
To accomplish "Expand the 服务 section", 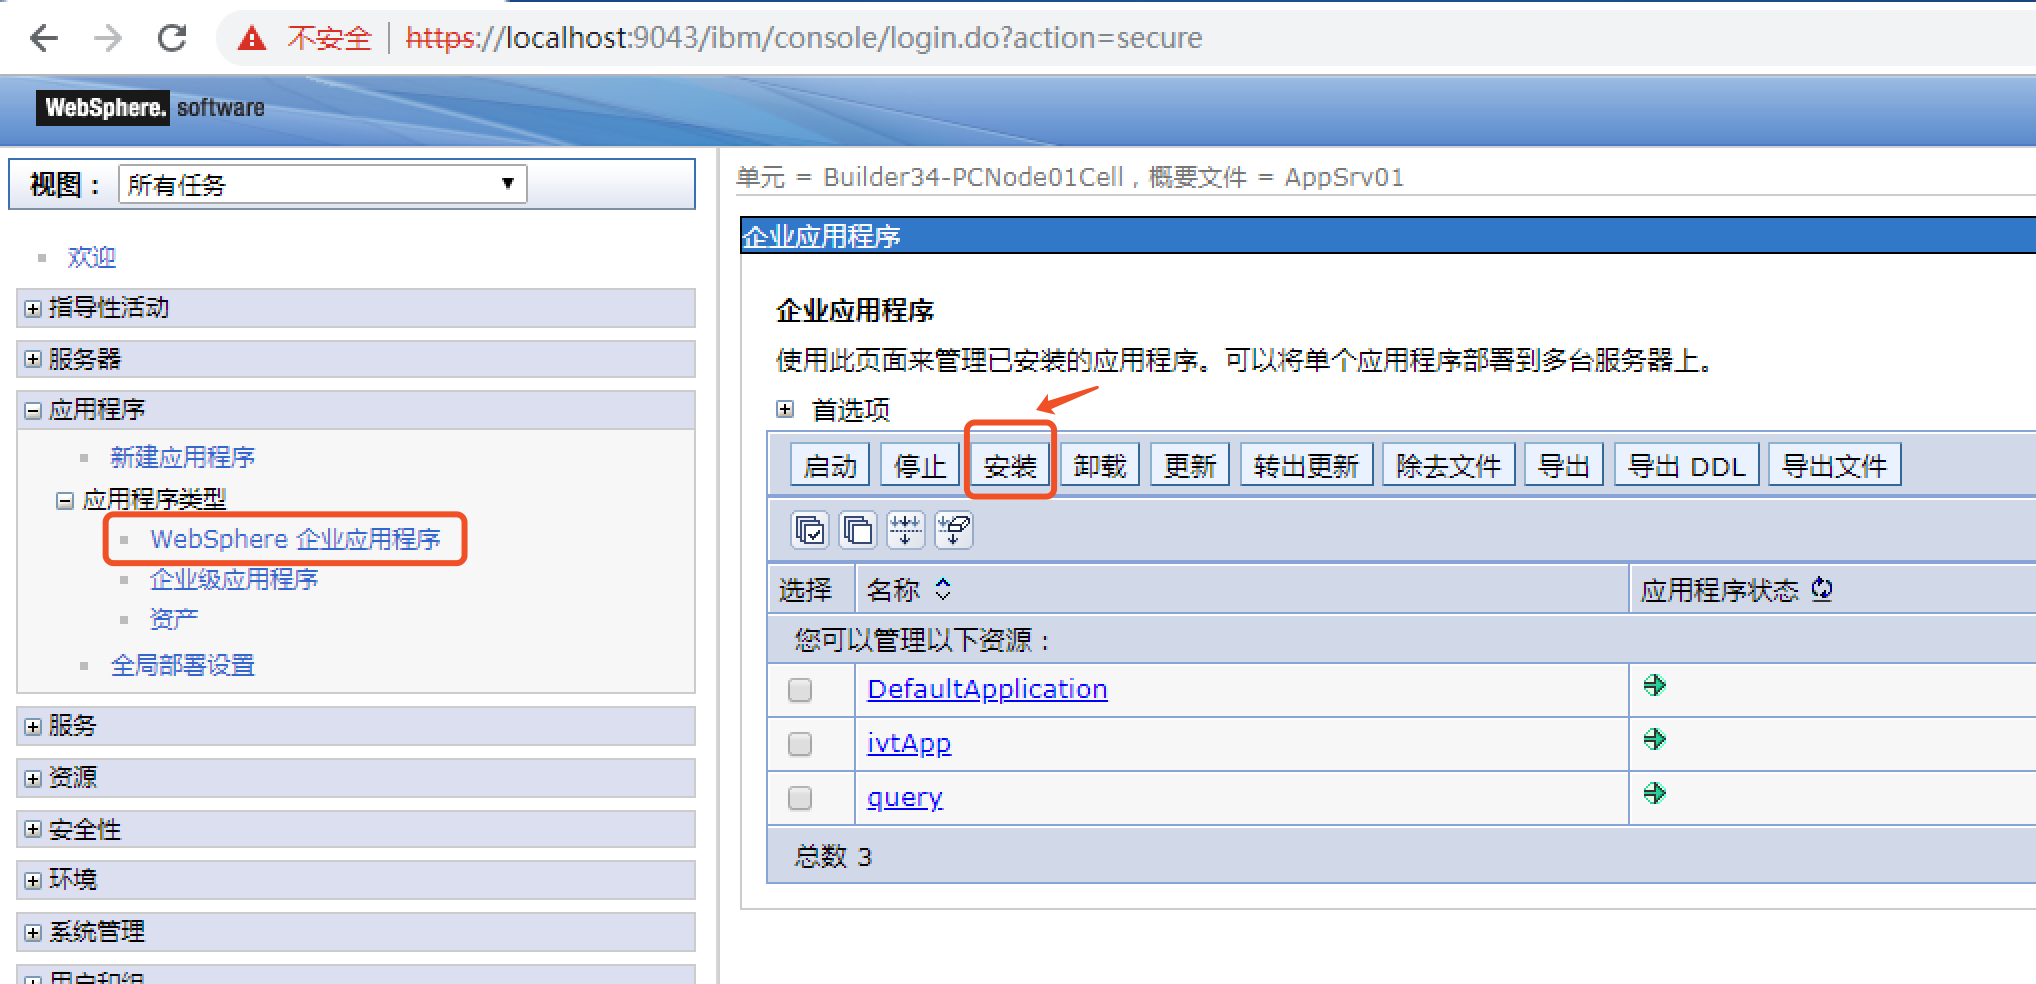I will [33, 726].
